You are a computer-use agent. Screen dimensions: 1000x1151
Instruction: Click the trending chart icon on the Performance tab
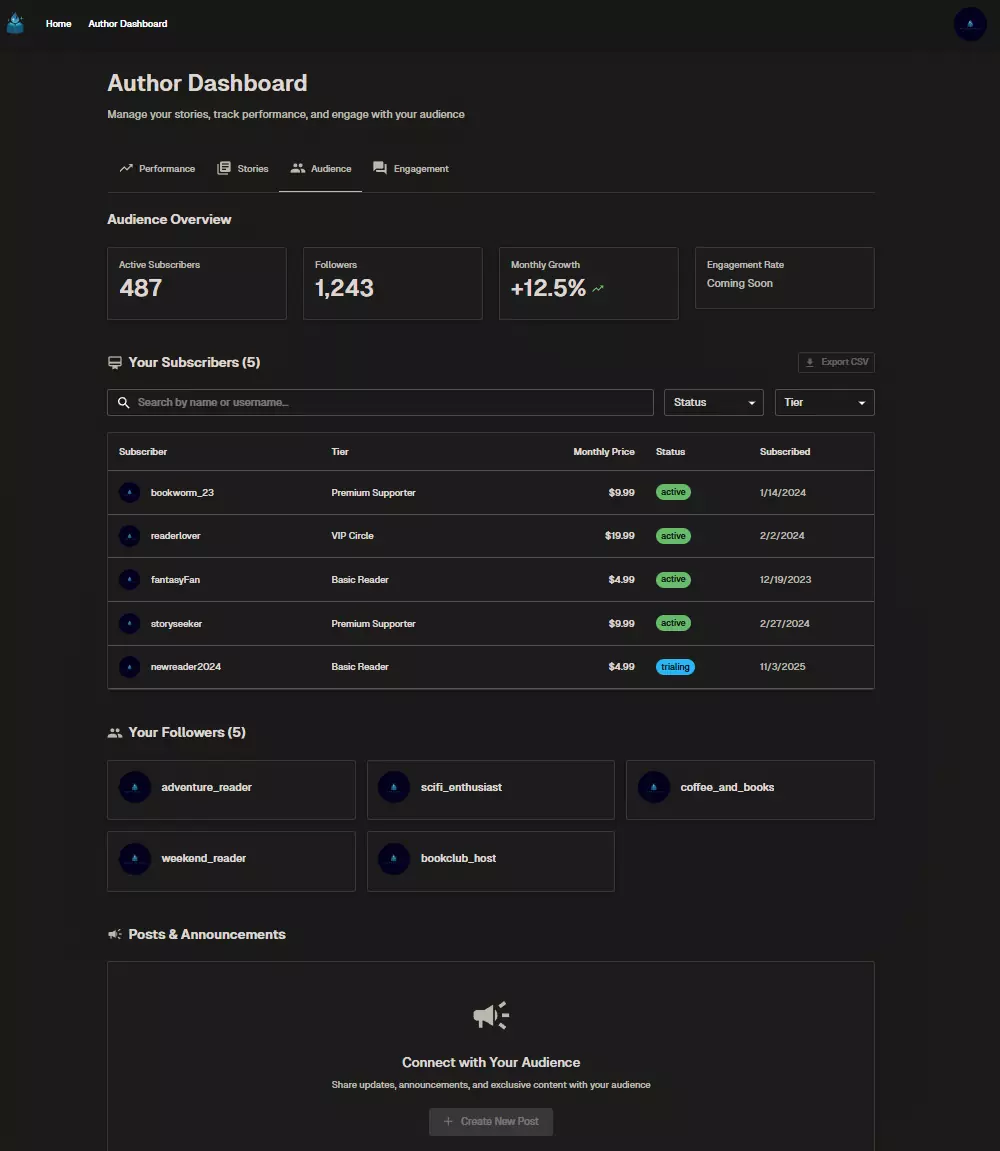tap(127, 168)
